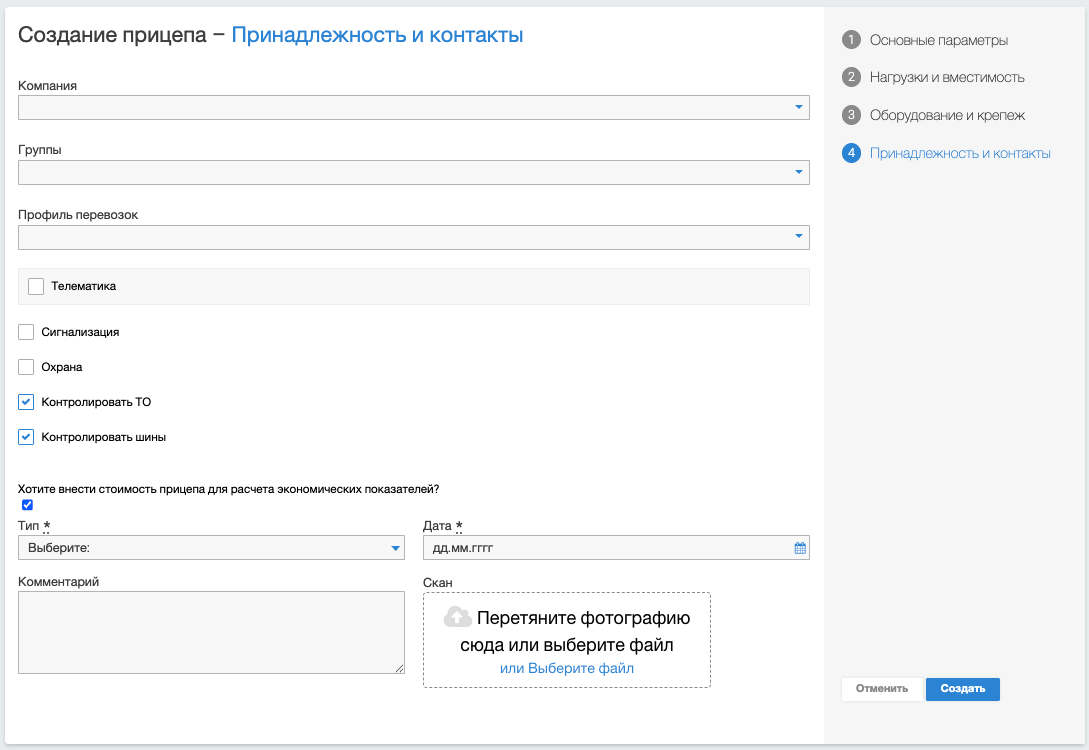Viewport: 1089px width, 750px height.
Task: Expand the Профиль перевозок dropdown
Action: point(413,237)
